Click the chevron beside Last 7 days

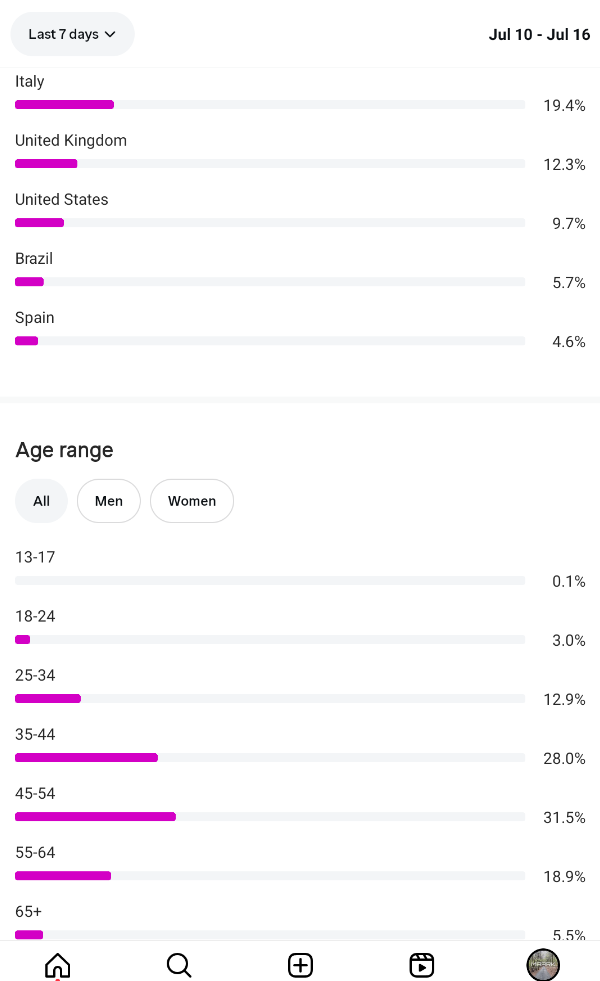[110, 34]
